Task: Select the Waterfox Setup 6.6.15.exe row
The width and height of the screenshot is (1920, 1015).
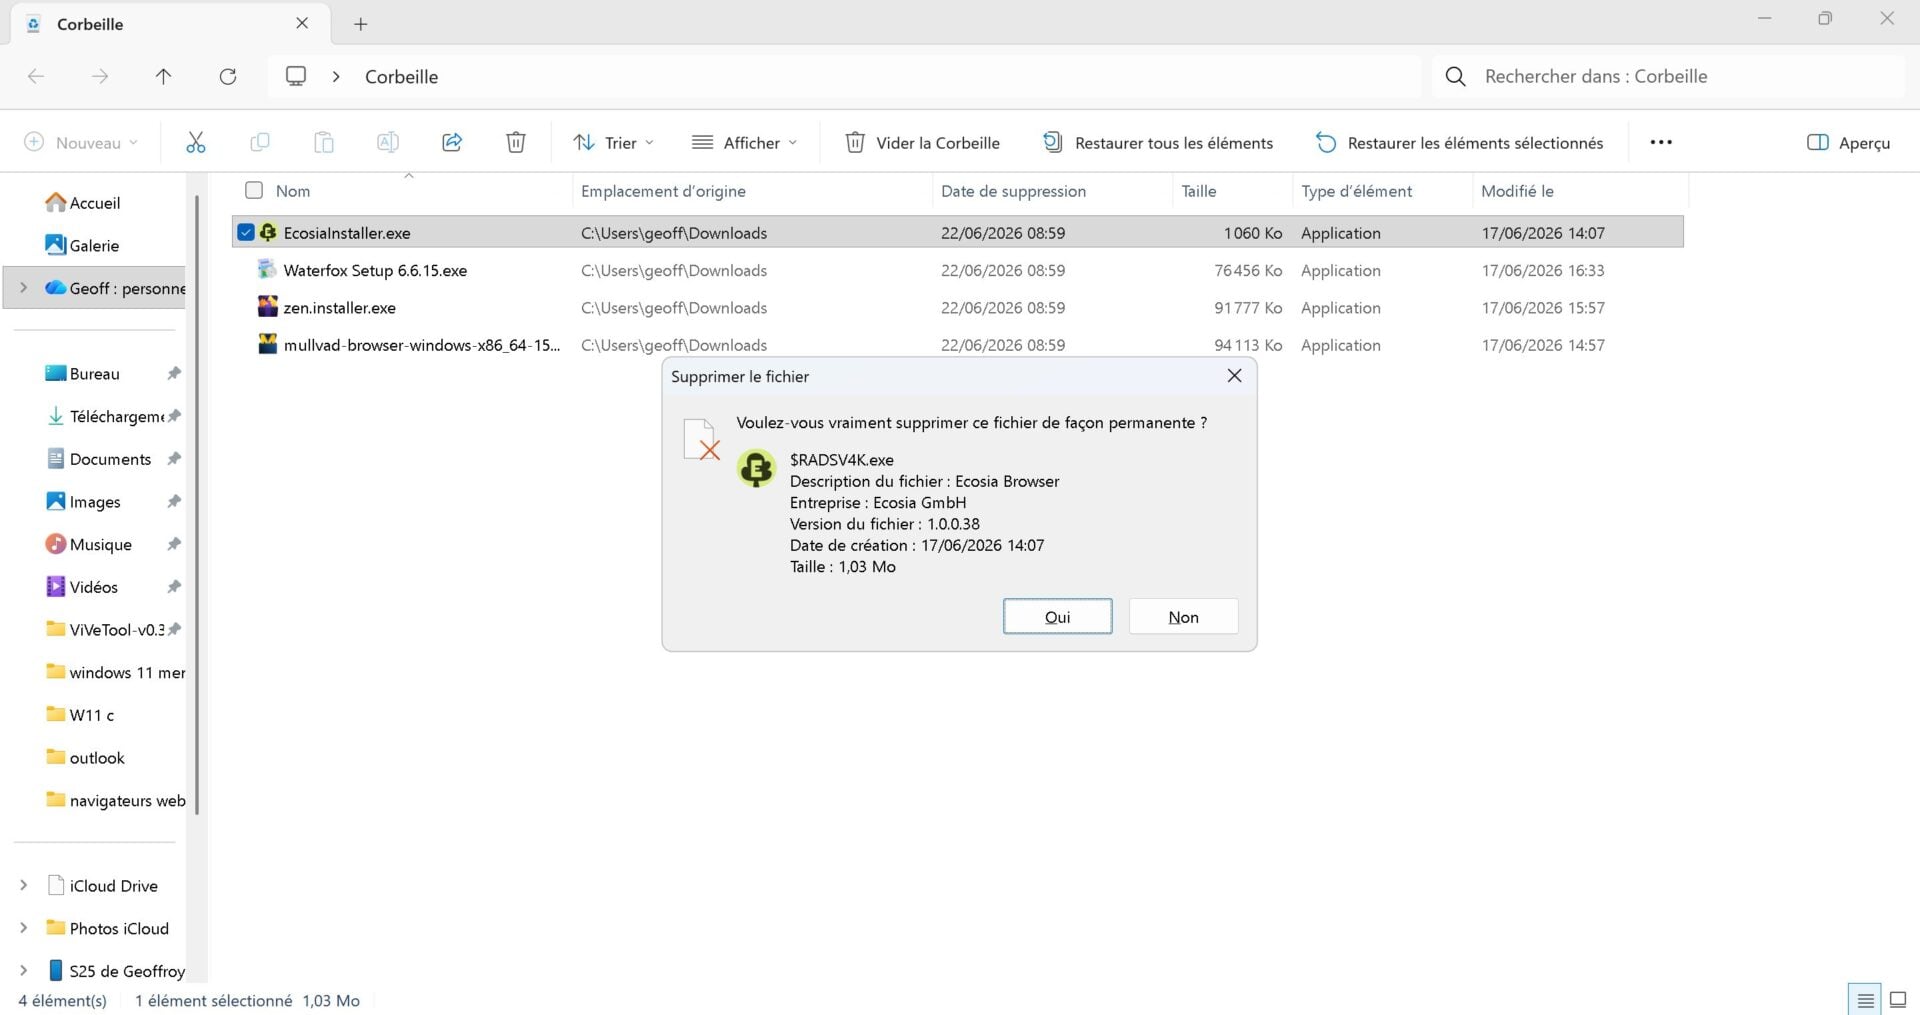Action: 958,270
